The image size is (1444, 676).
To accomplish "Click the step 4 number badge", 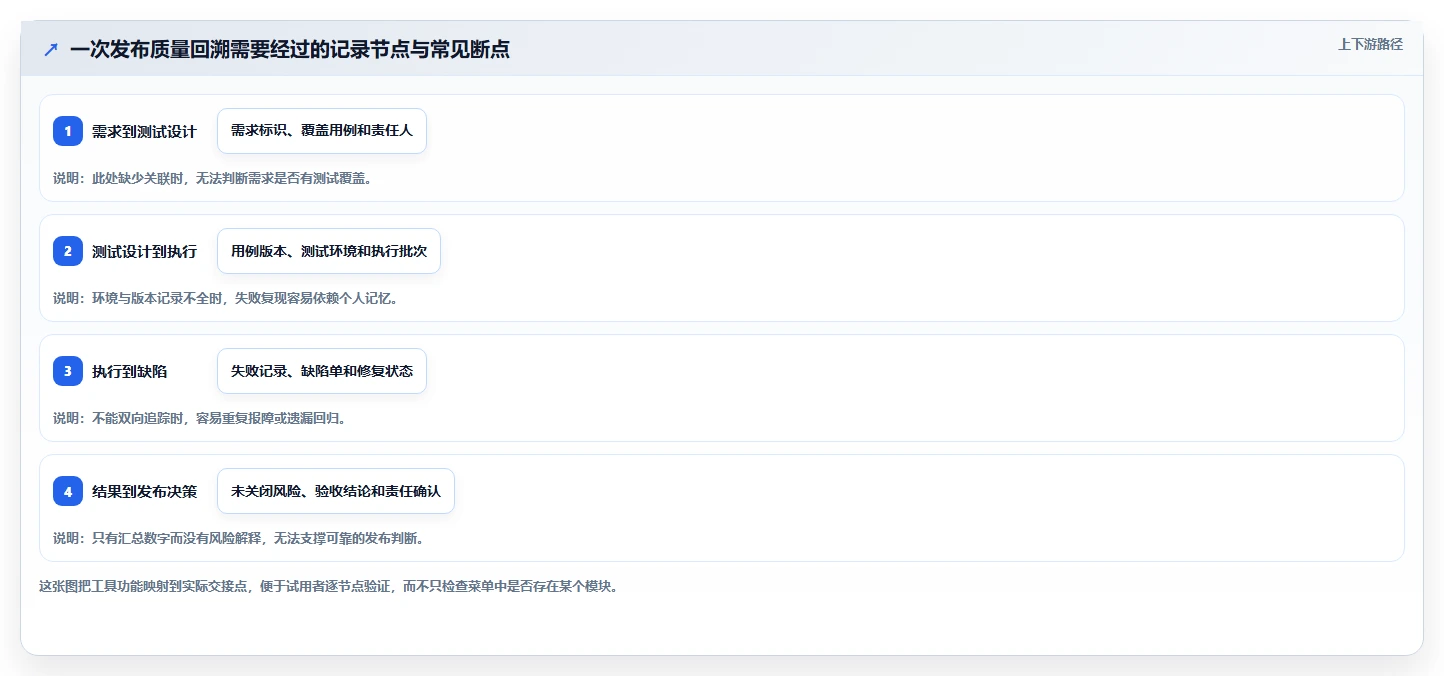I will coord(68,491).
